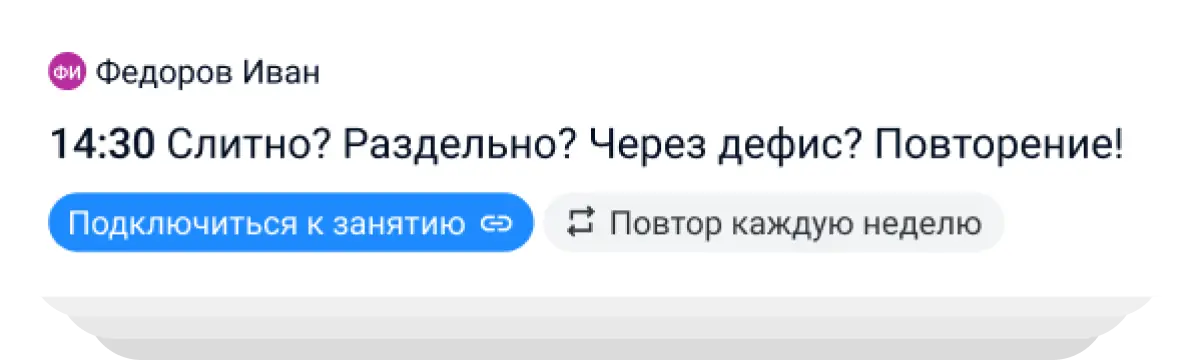Viewport: 1194px width, 360px height.
Task: Open the Повтор каждую неделю chip
Action: coord(774,222)
